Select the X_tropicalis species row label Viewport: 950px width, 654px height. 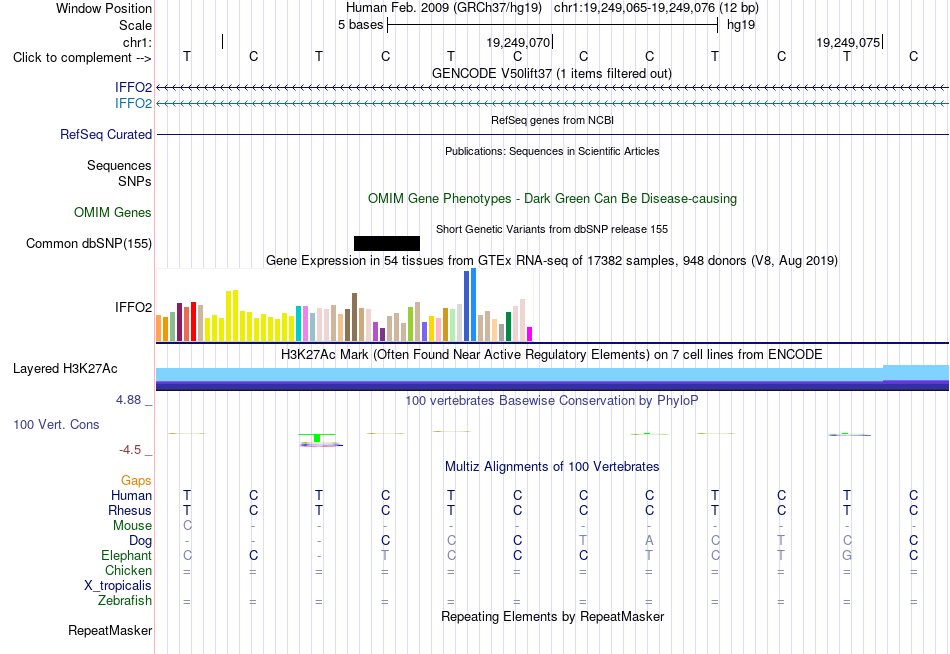click(118, 586)
